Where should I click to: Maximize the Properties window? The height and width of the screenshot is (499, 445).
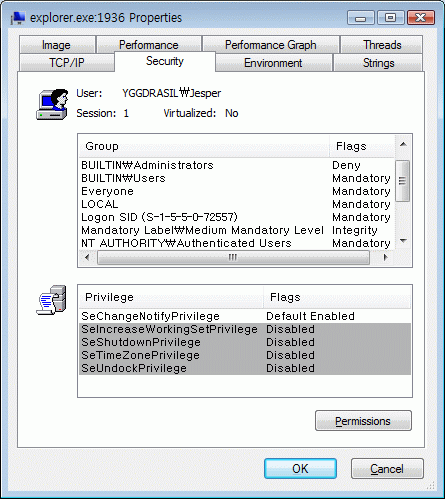click(x=391, y=18)
